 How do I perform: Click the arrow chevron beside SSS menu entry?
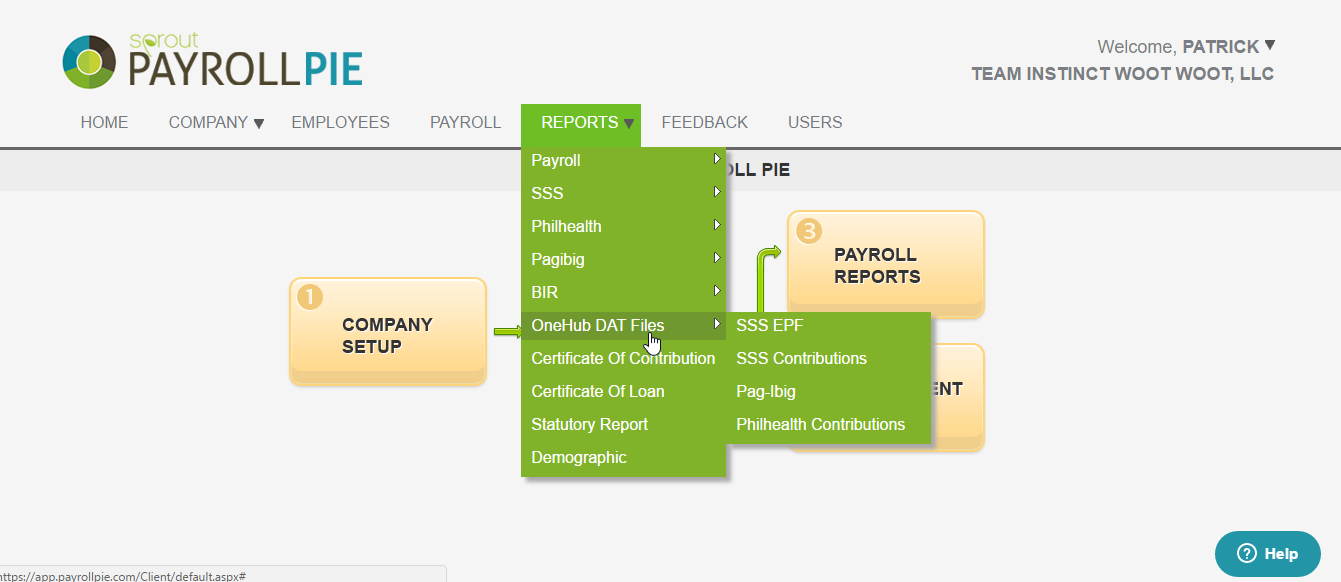(716, 193)
